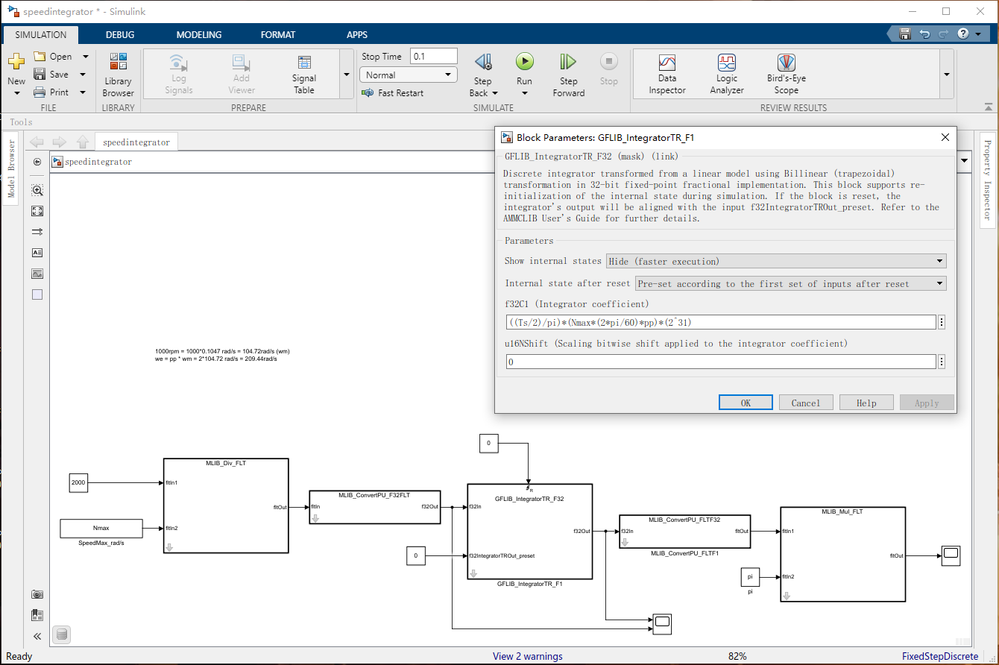This screenshot has width=999, height=665.
Task: Open the simulation mode Normal dropdown
Action: 408,75
